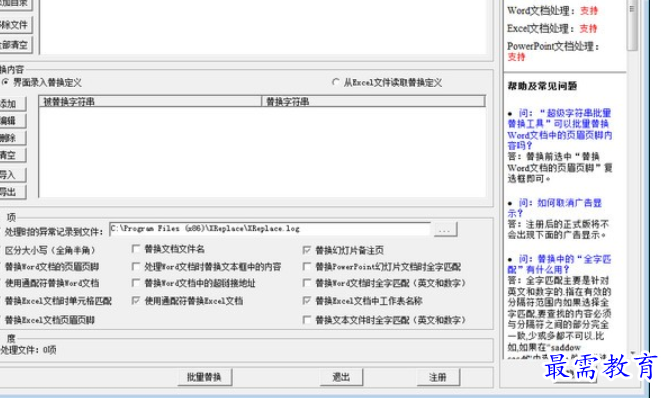
Task: Click the 移除文件 button at top left
Action: tap(16, 25)
